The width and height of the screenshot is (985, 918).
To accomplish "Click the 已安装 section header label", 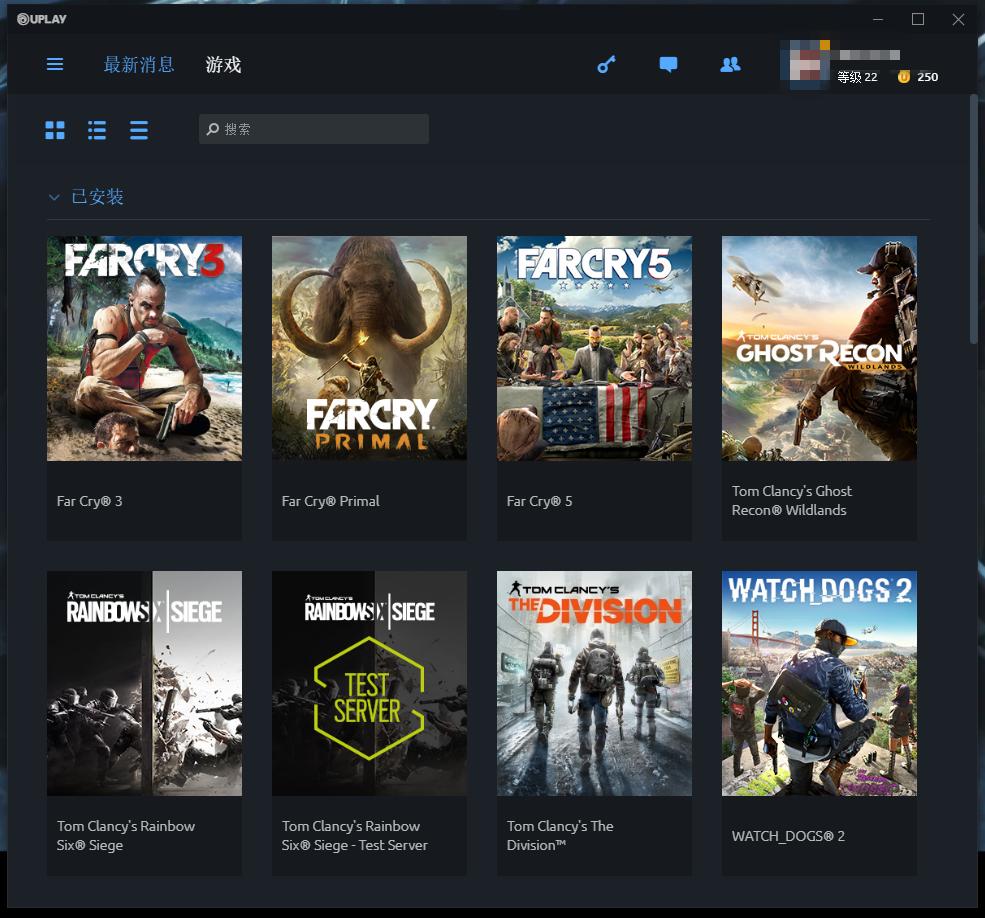I will [x=97, y=197].
